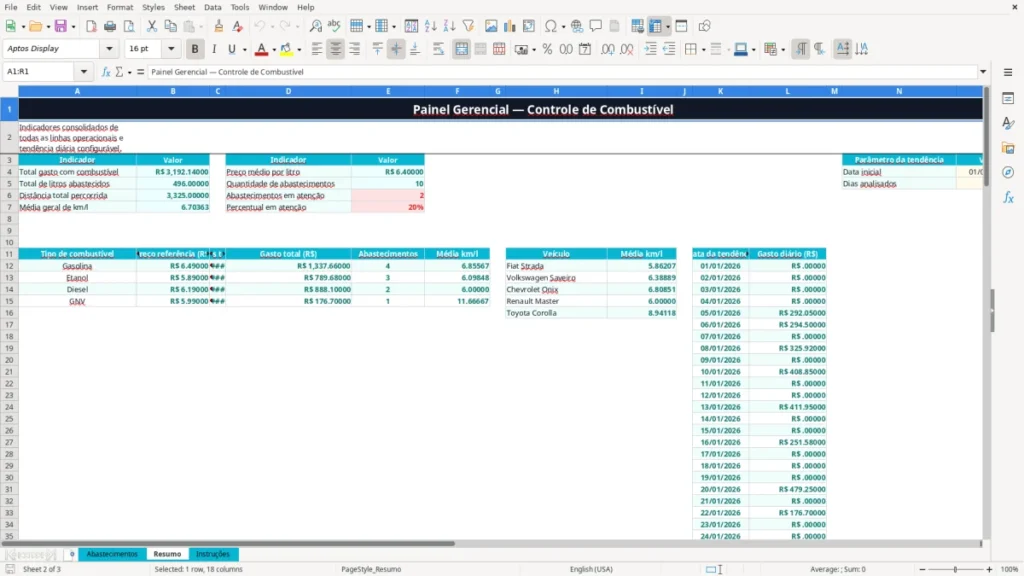The image size is (1024, 576).
Task: Select the Clone Formatting paintbrush
Action: [x=219, y=26]
